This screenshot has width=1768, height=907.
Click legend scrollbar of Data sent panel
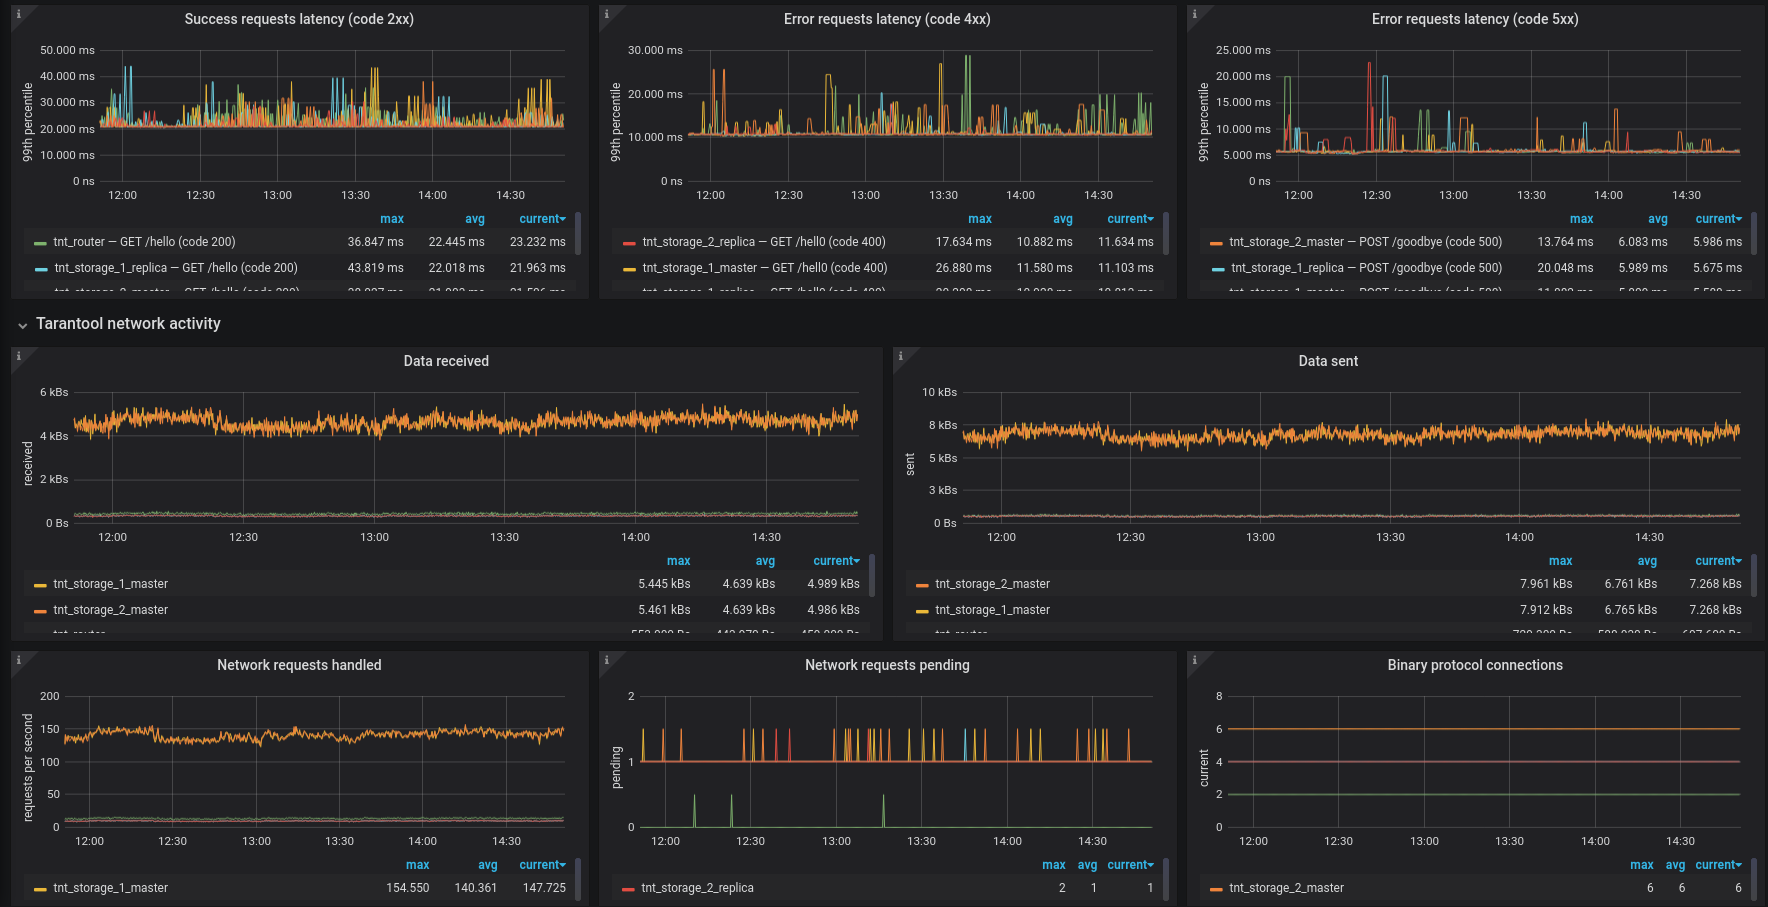tap(1754, 574)
